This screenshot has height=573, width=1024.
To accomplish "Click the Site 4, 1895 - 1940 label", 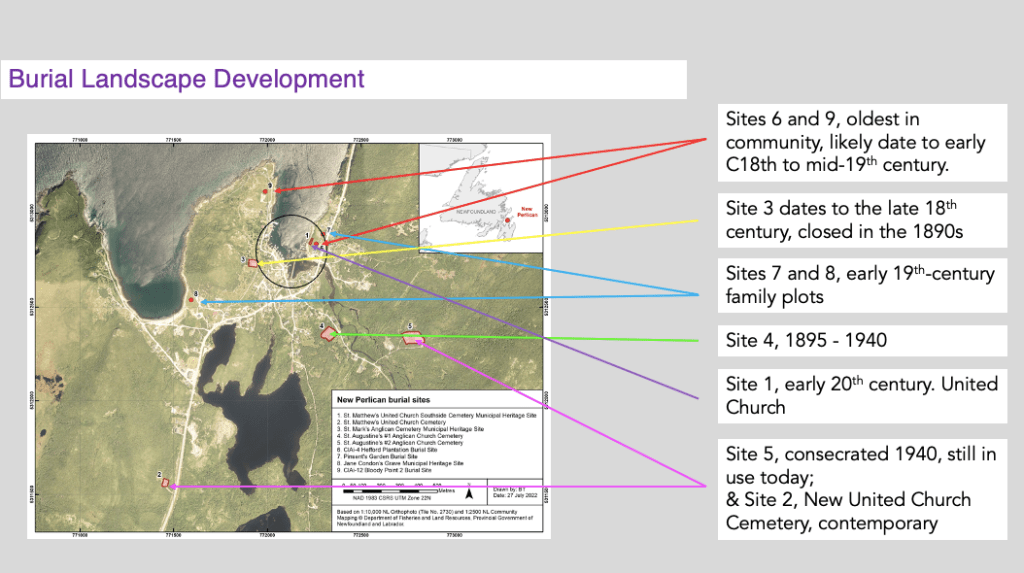I will [x=860, y=341].
